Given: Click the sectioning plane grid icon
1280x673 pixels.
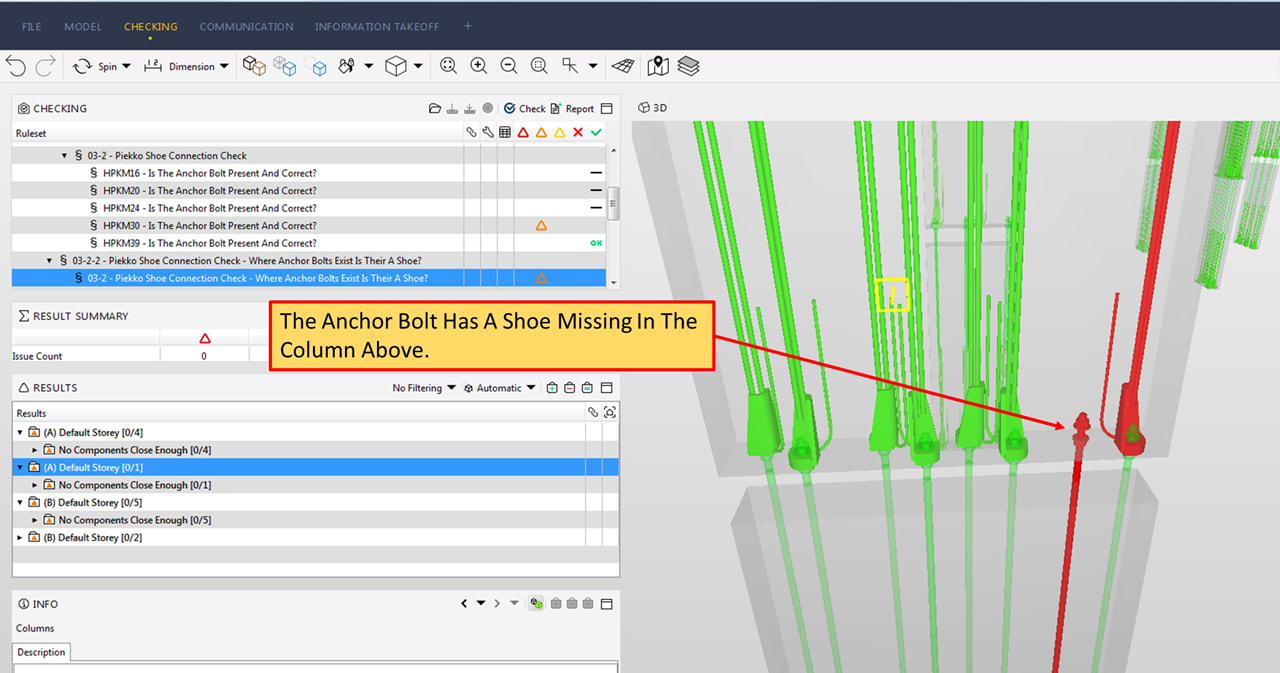Looking at the screenshot, I should (623, 66).
